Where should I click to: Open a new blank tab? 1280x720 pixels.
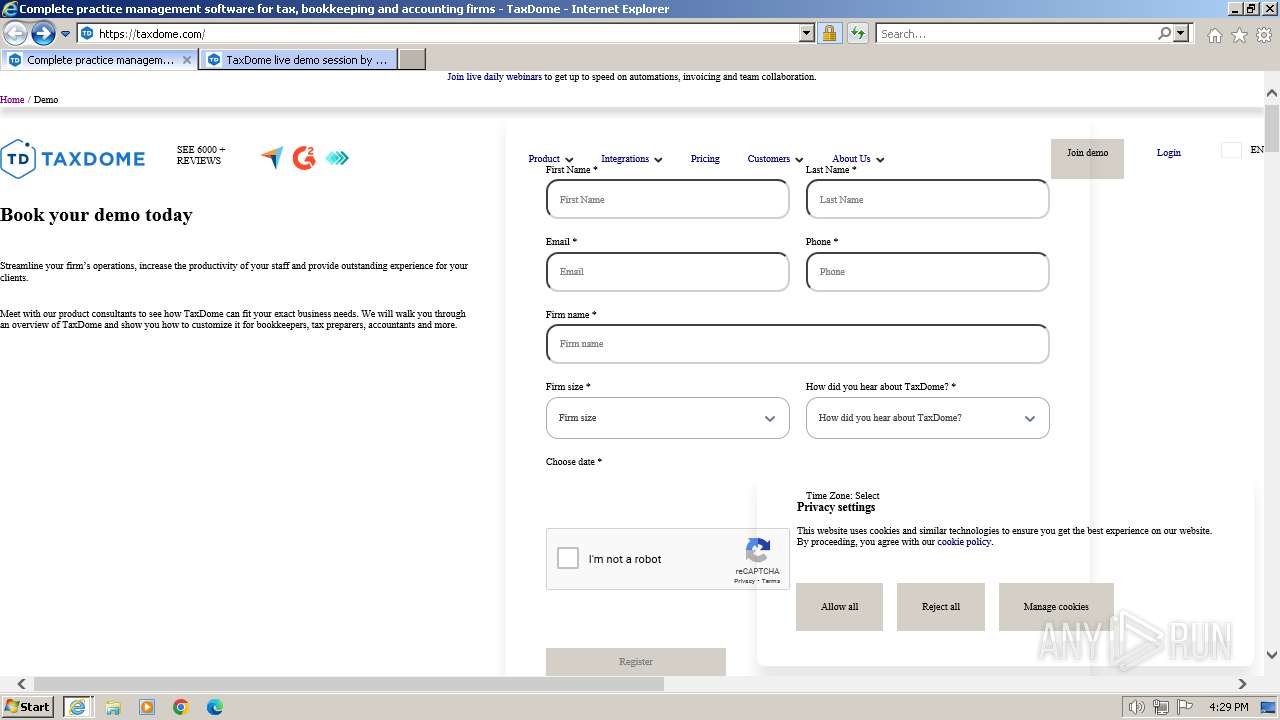pyautogui.click(x=412, y=60)
